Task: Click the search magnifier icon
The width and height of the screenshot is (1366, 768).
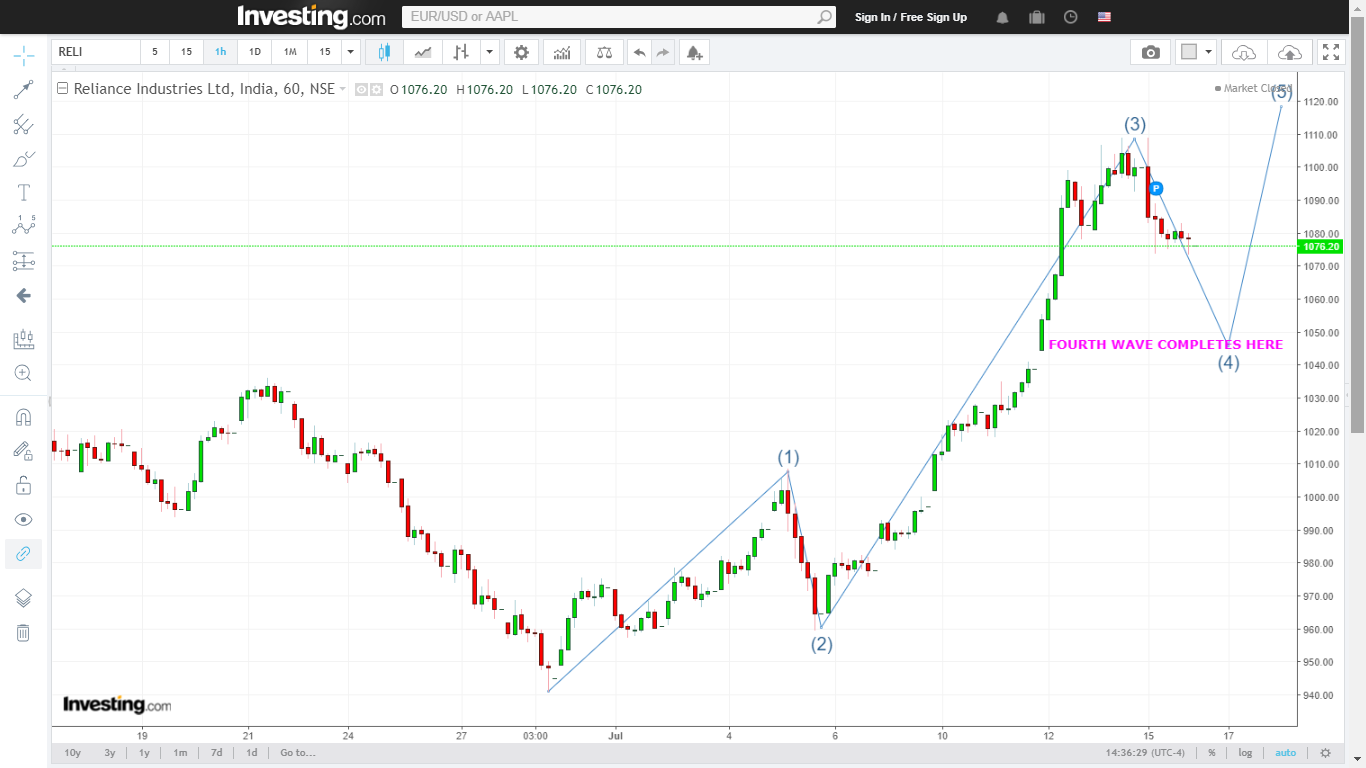Action: [x=824, y=17]
